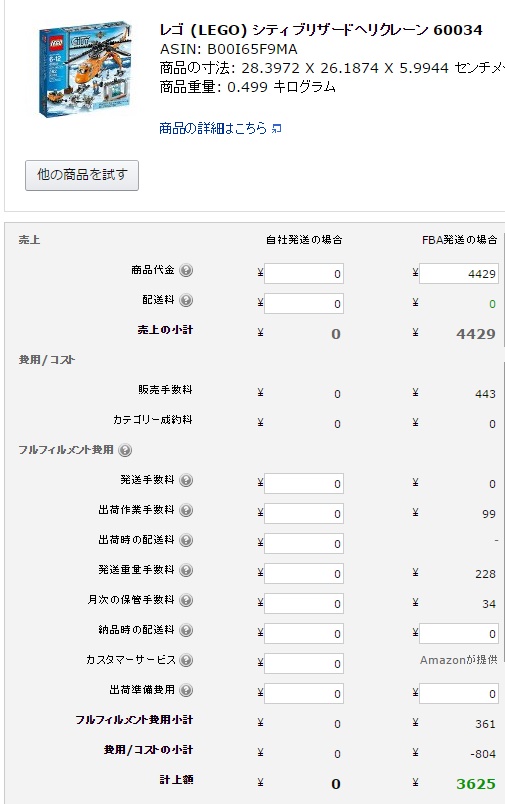The image size is (505, 804).
Task: Click the FBA 発送重量手数料 value 228
Action: click(485, 574)
